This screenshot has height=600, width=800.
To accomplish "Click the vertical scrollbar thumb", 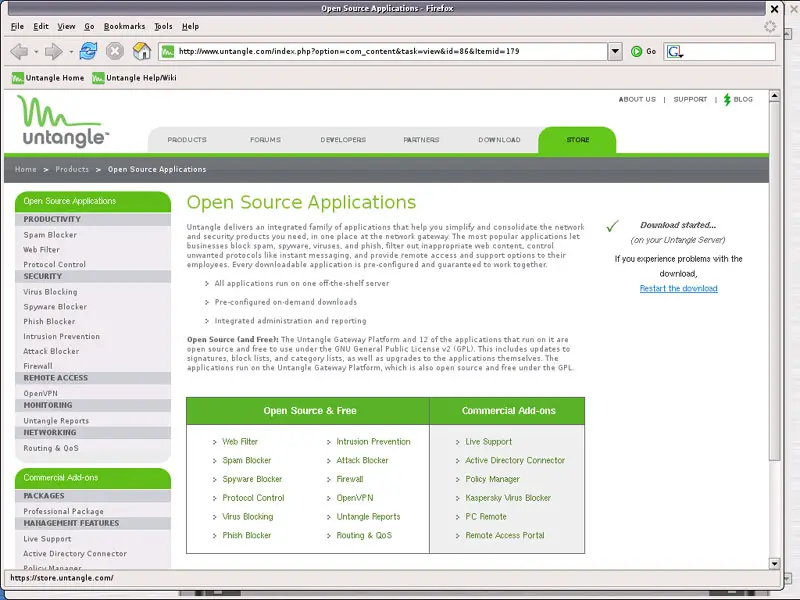I will pos(774,281).
